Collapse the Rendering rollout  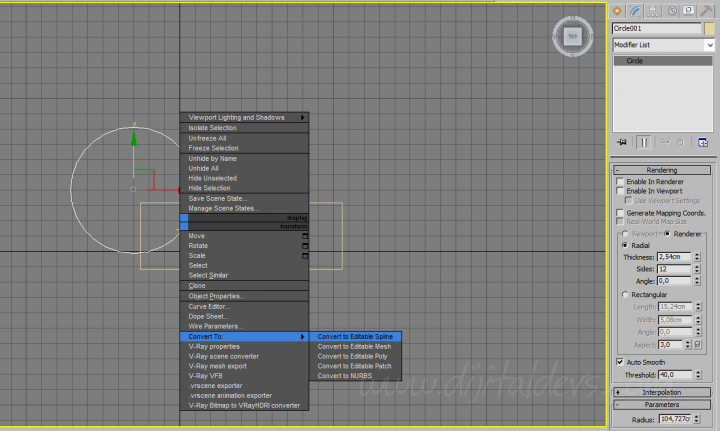[x=664, y=170]
